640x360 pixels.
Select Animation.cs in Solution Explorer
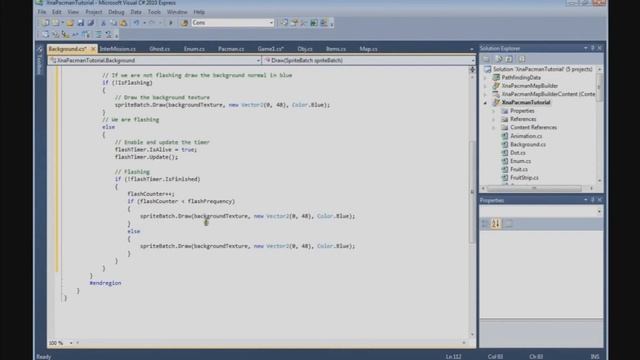[526, 136]
